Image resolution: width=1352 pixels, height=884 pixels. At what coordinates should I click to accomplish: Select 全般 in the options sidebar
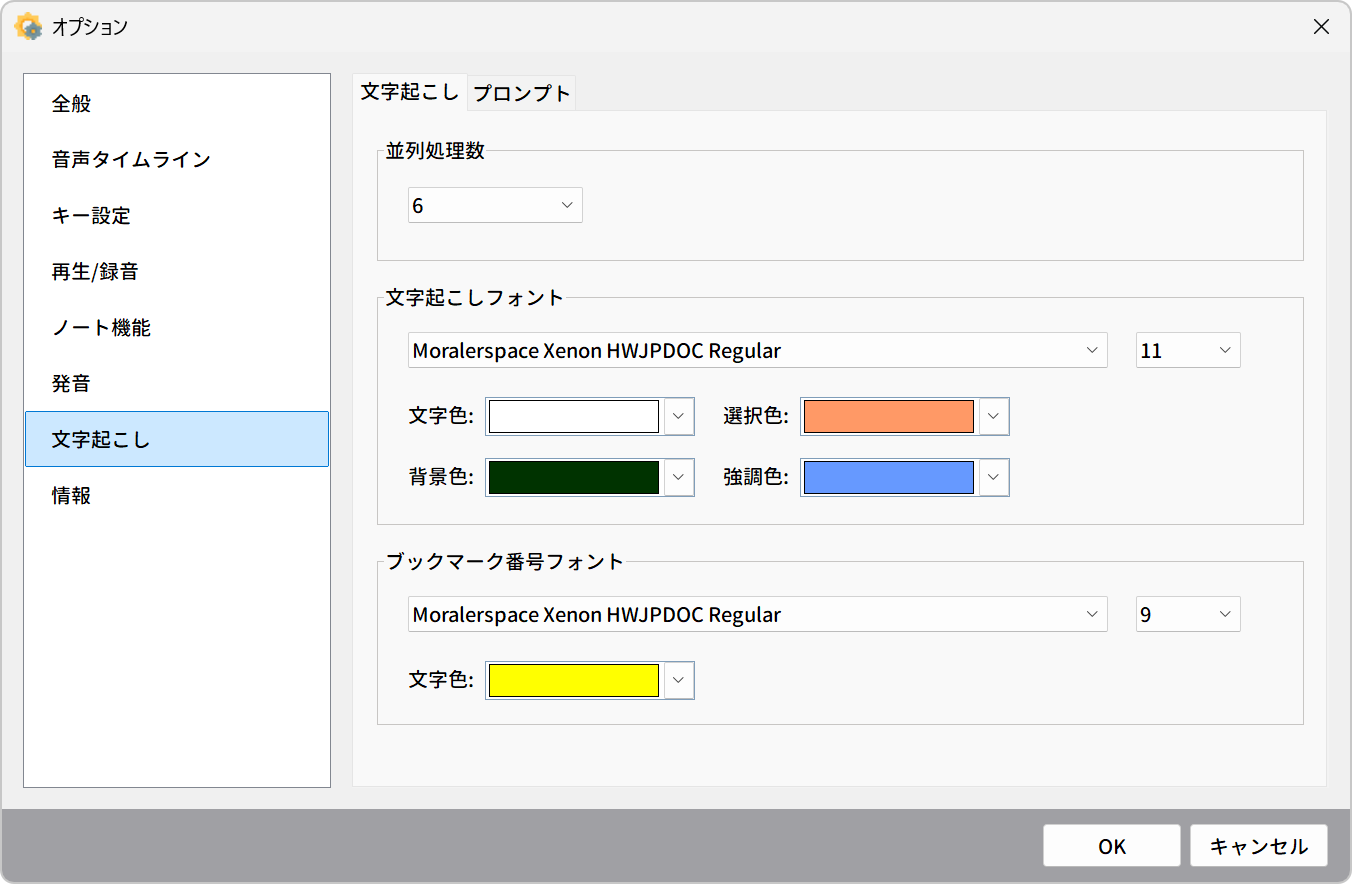click(x=177, y=103)
